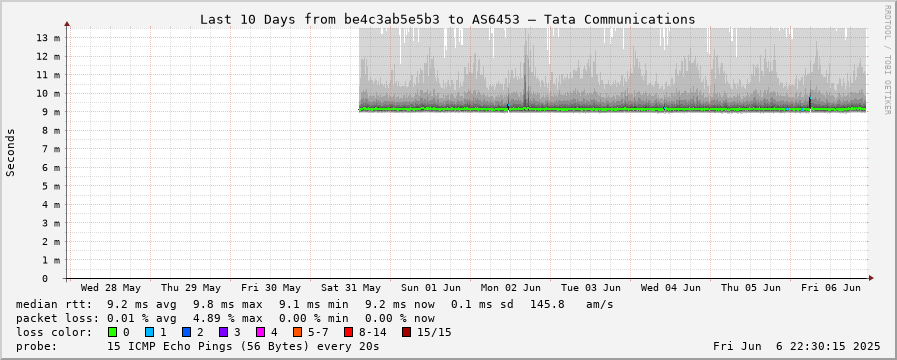The image size is (897, 360).
Task: Click the dark red 15/15 loss swatch
Action: (406, 332)
